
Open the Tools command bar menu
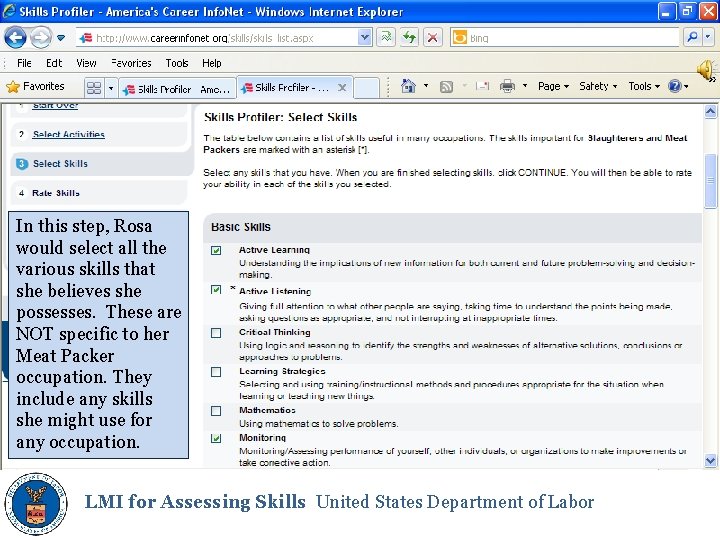point(644,86)
